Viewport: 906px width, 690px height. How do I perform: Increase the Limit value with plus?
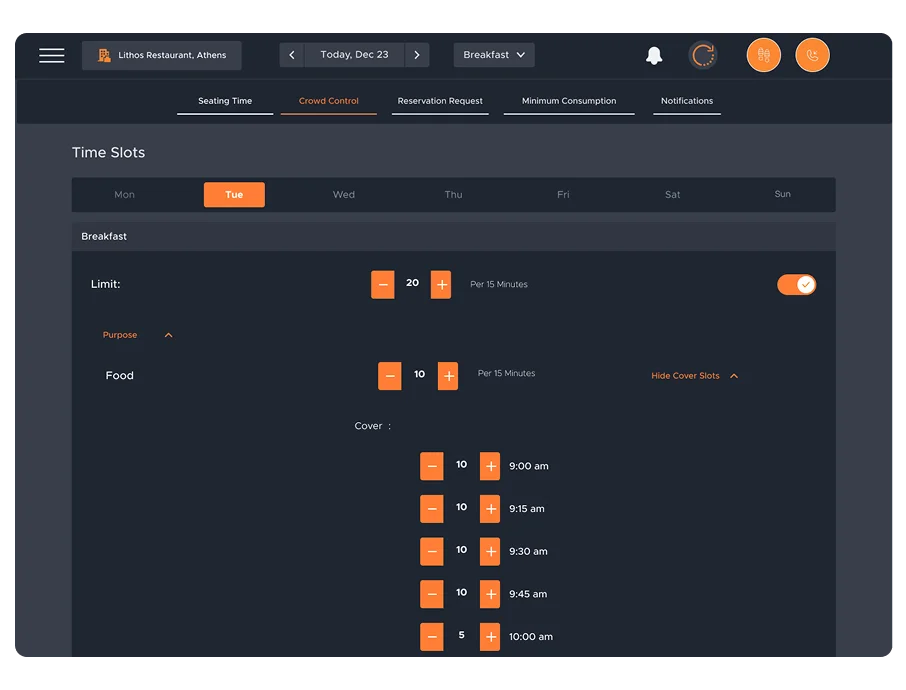(x=441, y=284)
